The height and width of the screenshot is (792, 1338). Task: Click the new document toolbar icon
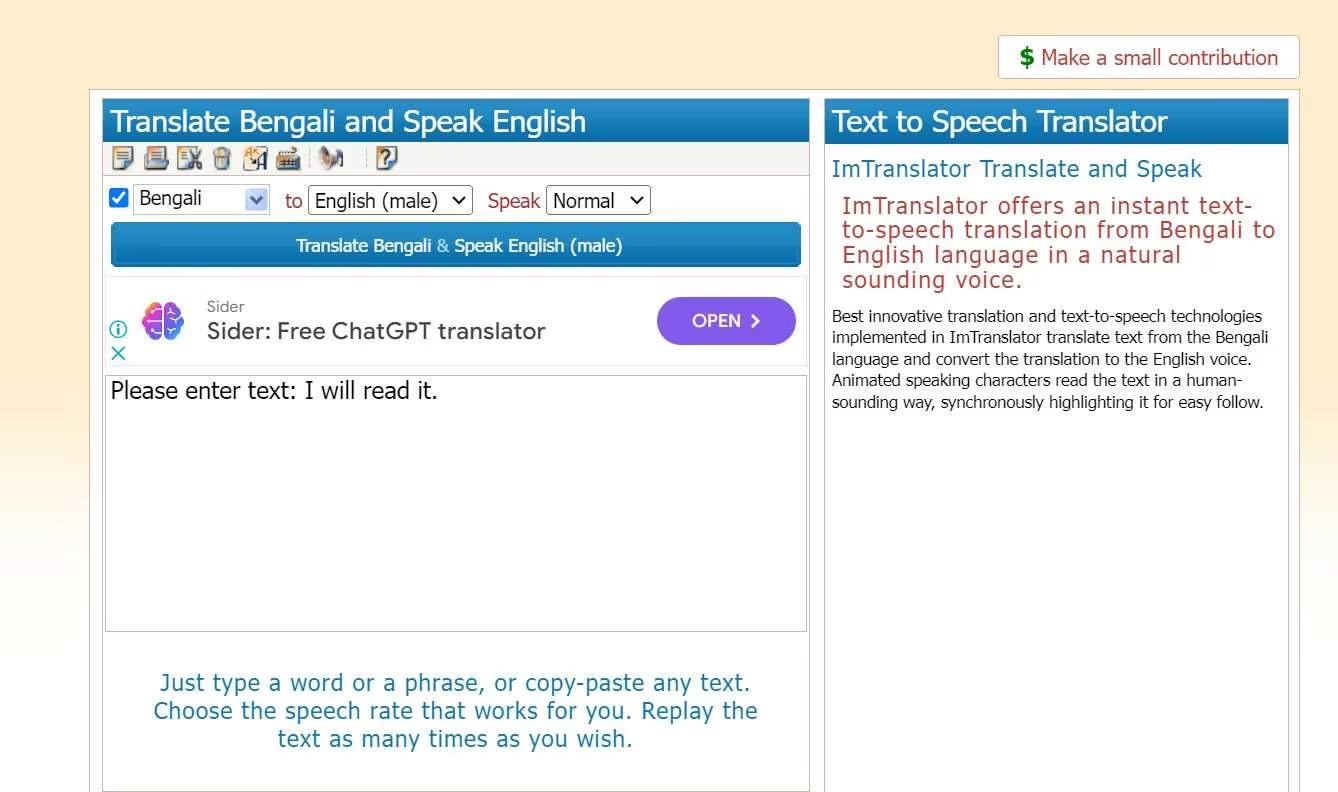[123, 158]
